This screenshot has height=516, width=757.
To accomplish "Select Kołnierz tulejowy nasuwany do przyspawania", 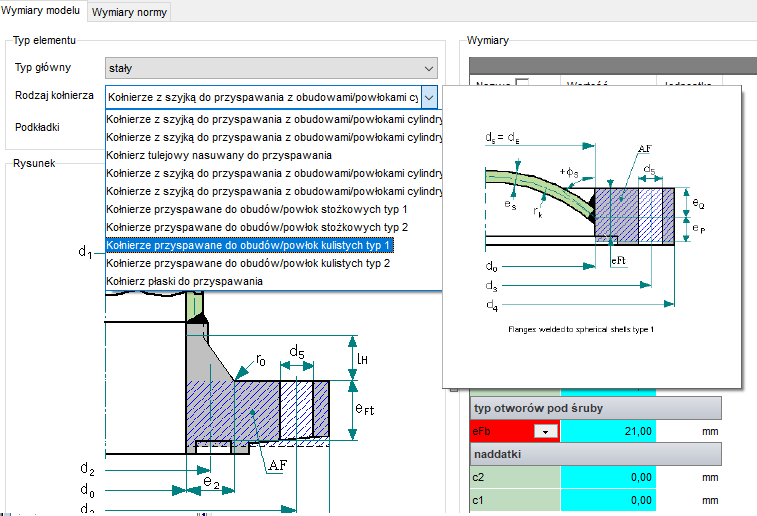I will (219, 155).
